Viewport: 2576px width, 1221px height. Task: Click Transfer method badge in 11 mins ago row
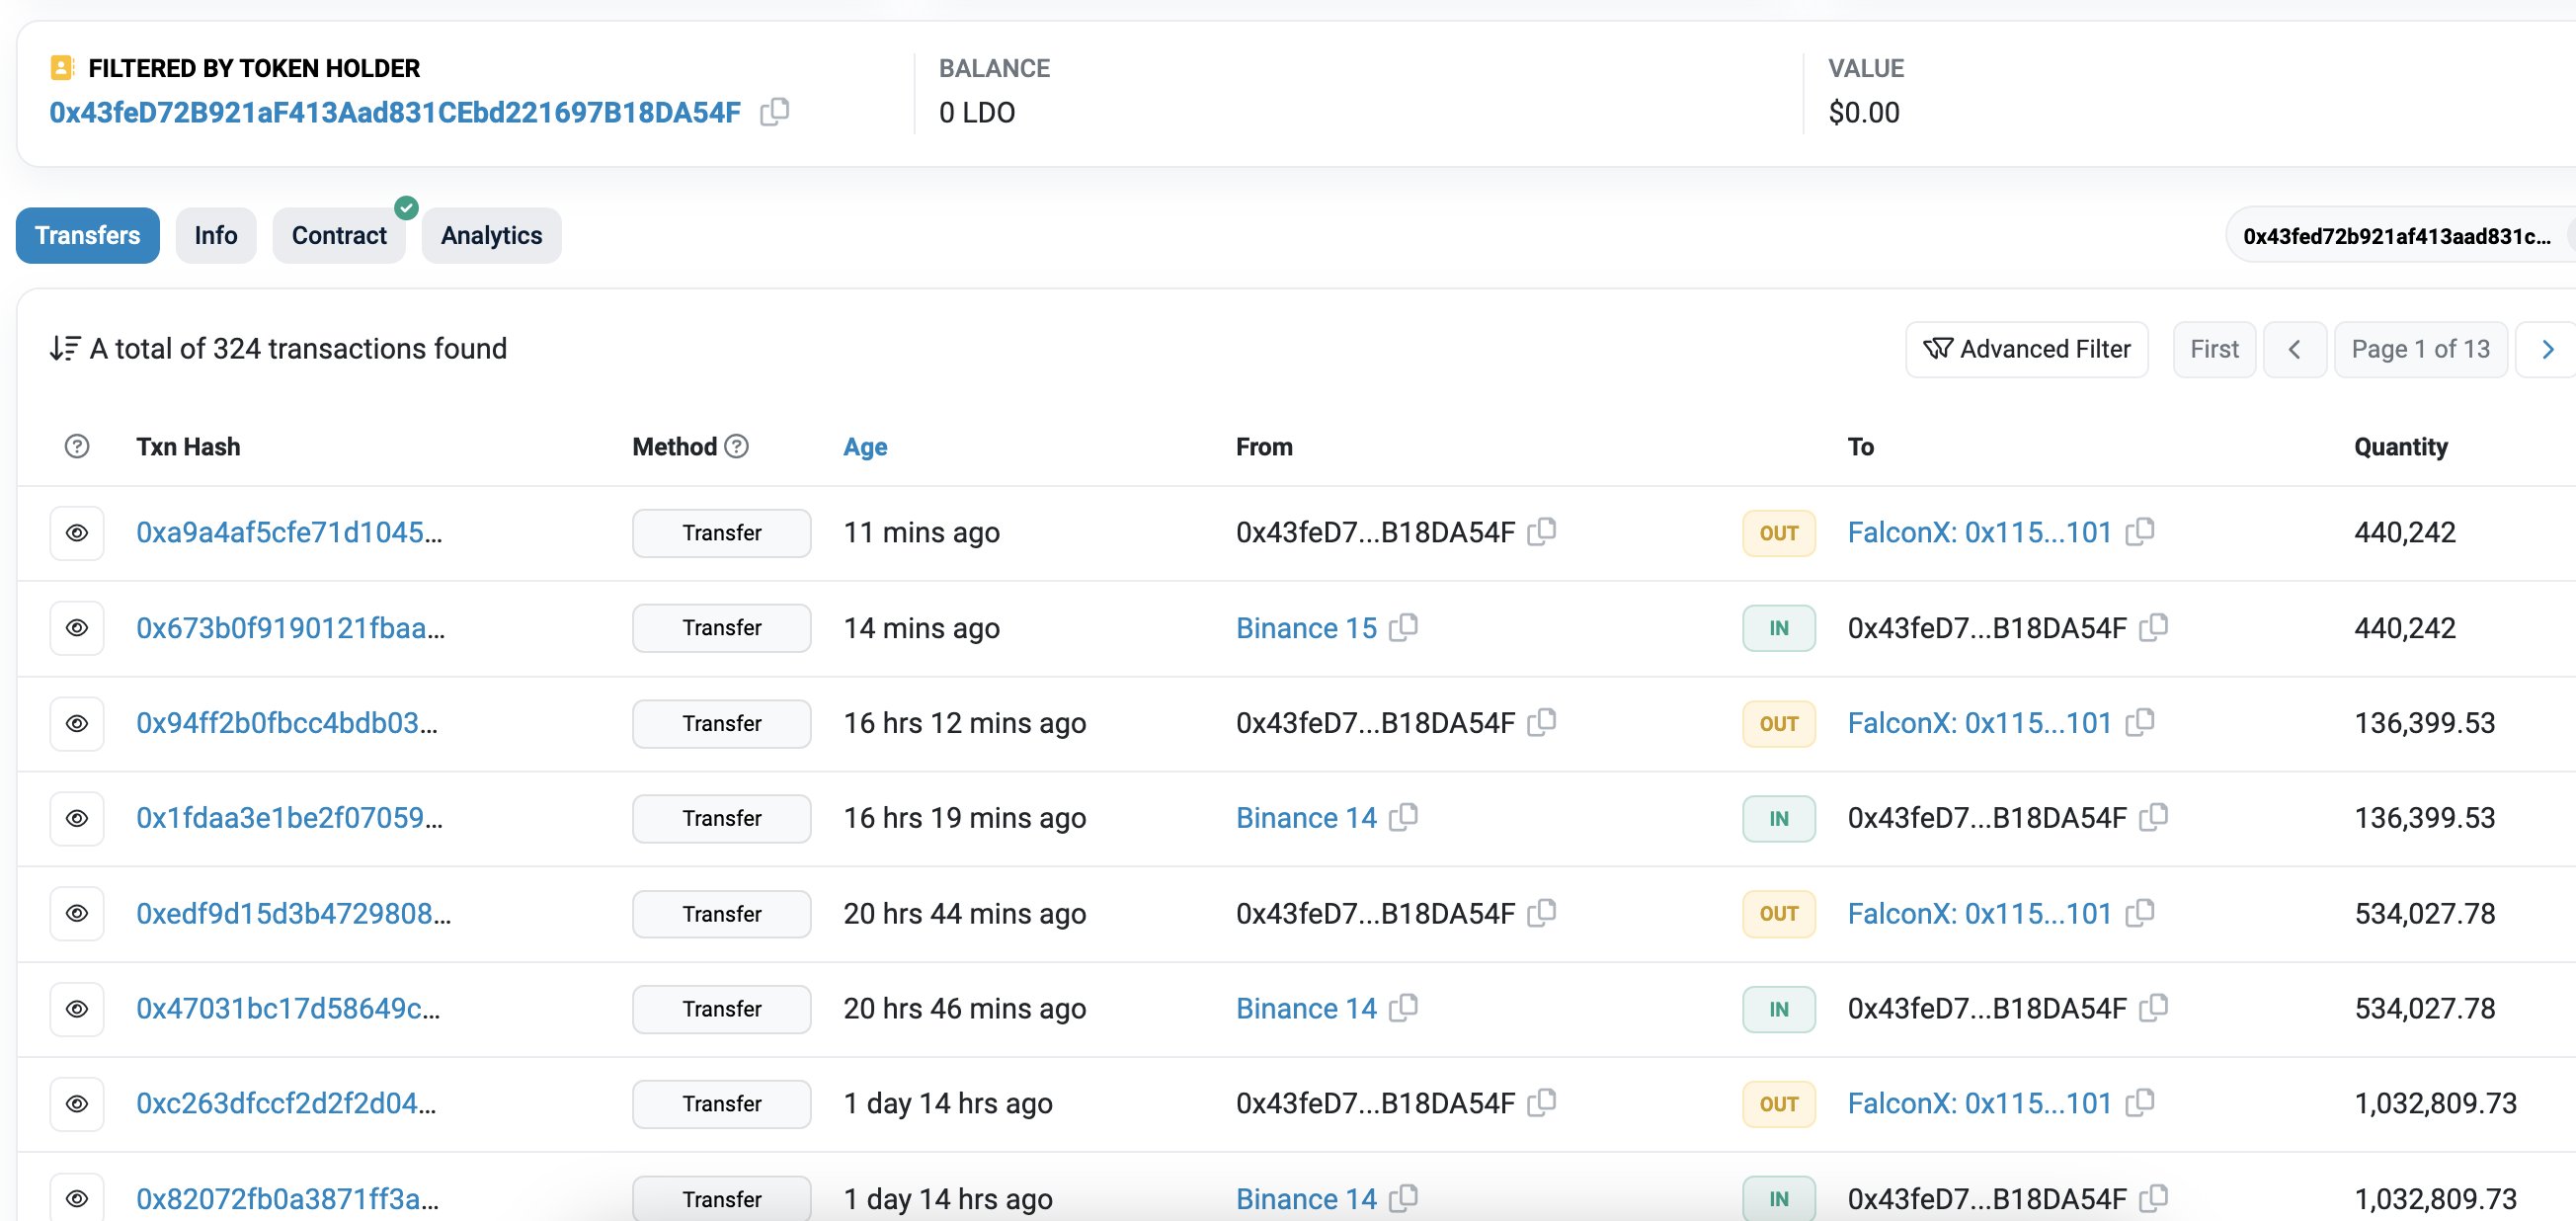point(722,533)
